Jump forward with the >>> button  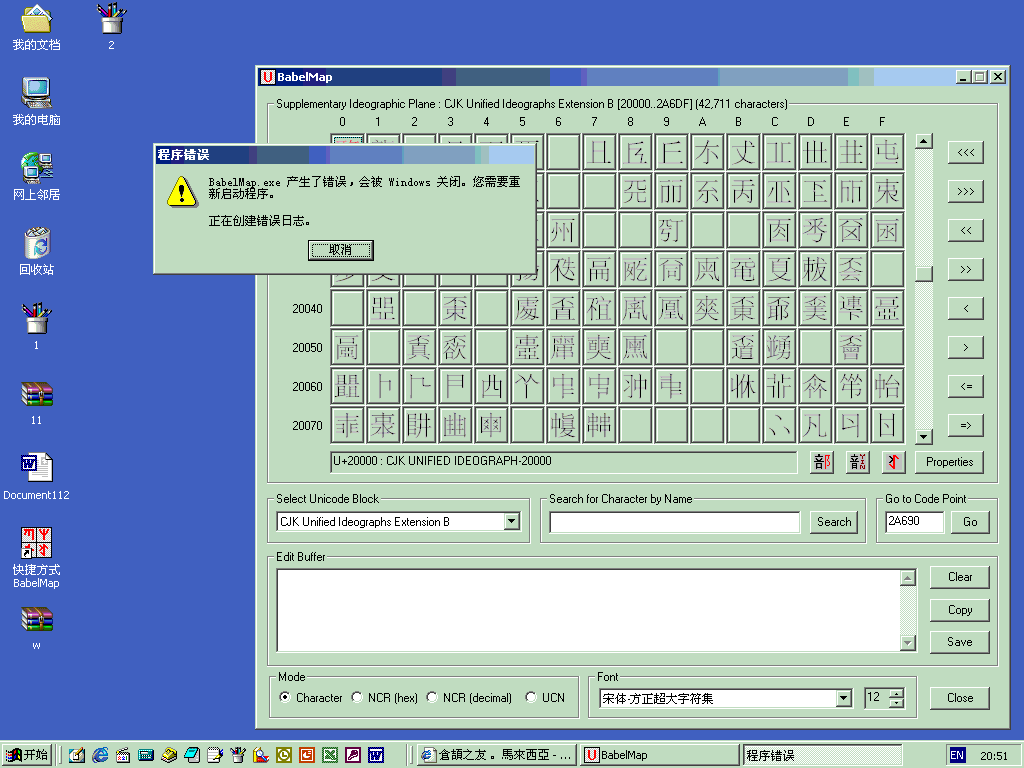[x=966, y=191]
